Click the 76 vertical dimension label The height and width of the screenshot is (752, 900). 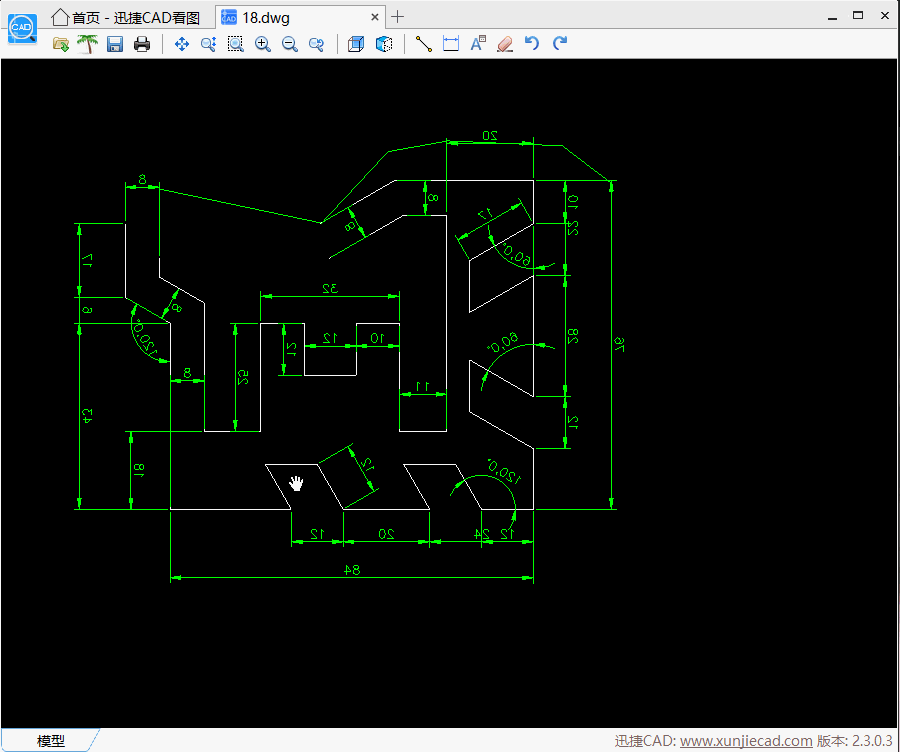(619, 344)
